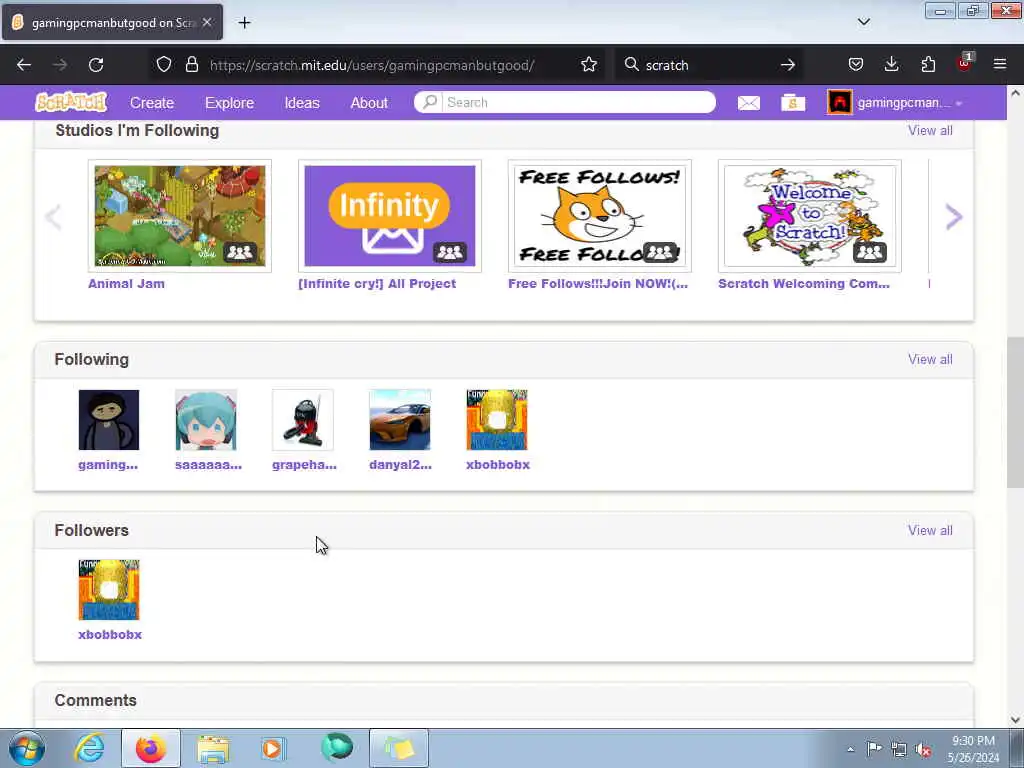The image size is (1024, 768).
Task: Click the disabled forward arrow button
Action: point(59,65)
